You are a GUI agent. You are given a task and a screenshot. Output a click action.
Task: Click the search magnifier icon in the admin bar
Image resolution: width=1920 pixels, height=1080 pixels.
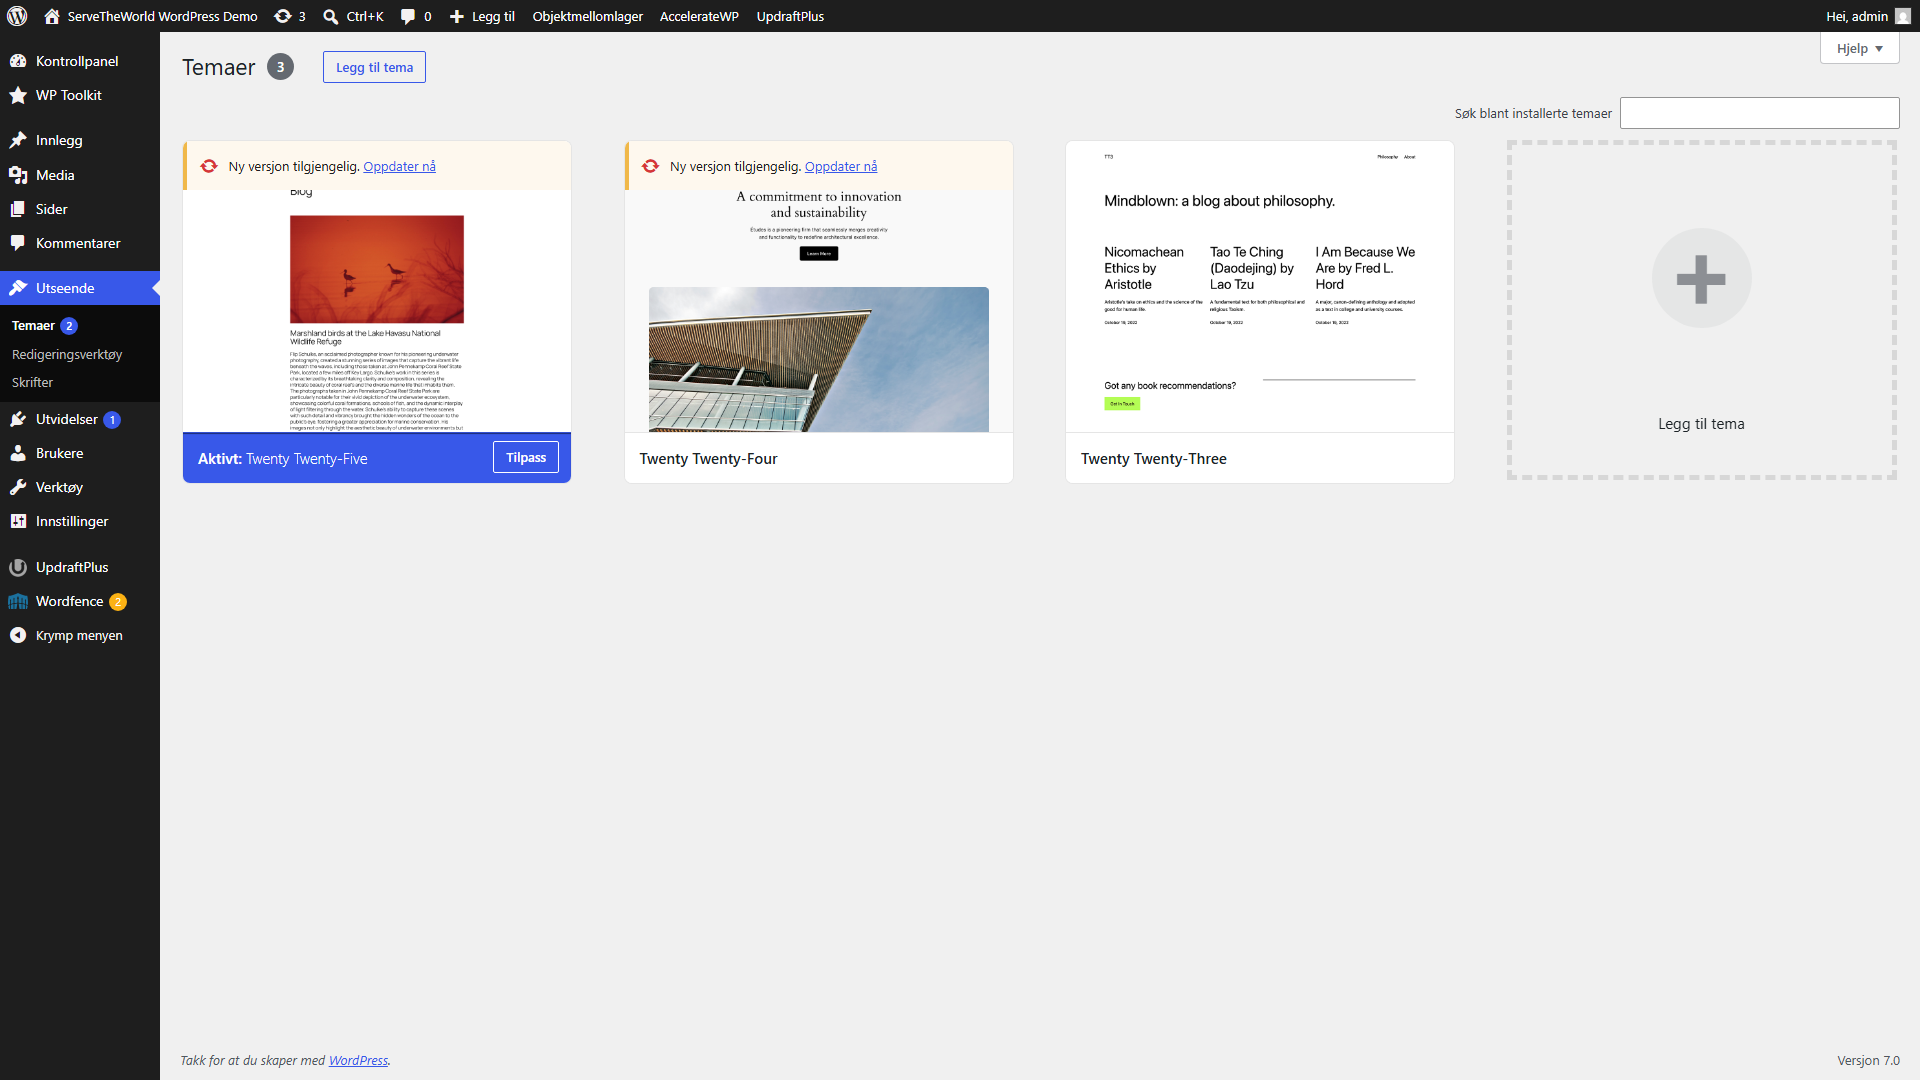(x=331, y=16)
